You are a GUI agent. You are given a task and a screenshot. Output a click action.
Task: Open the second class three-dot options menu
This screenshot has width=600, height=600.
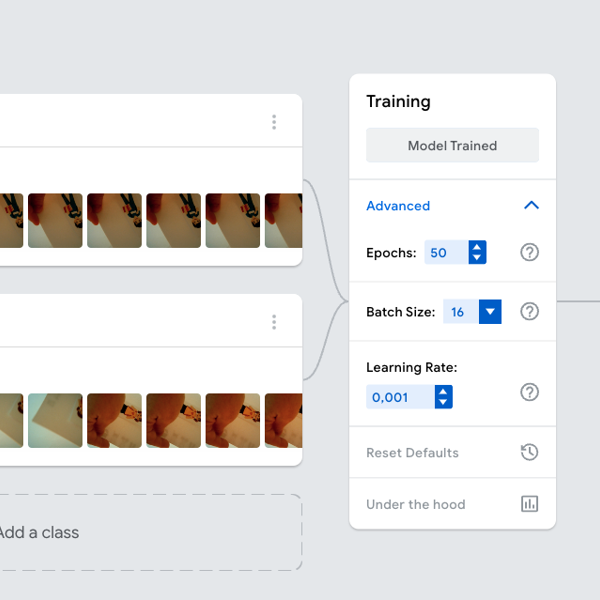click(274, 322)
